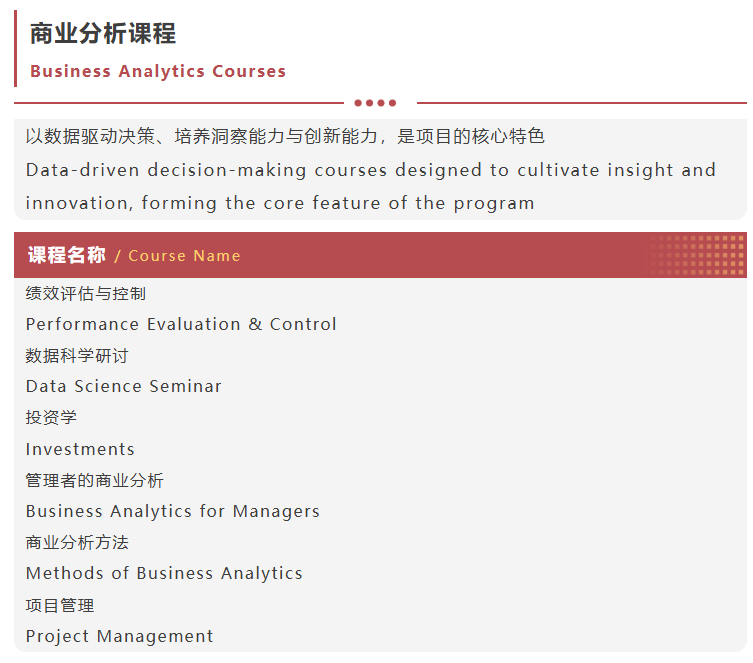Select the 数据科学研讨 course
This screenshot has height=663, width=753.
coord(77,355)
